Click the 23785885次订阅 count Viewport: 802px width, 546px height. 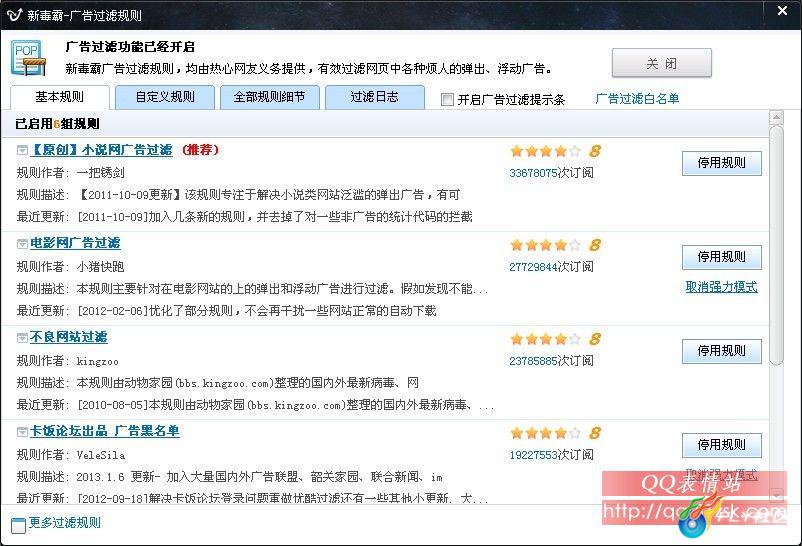point(551,361)
